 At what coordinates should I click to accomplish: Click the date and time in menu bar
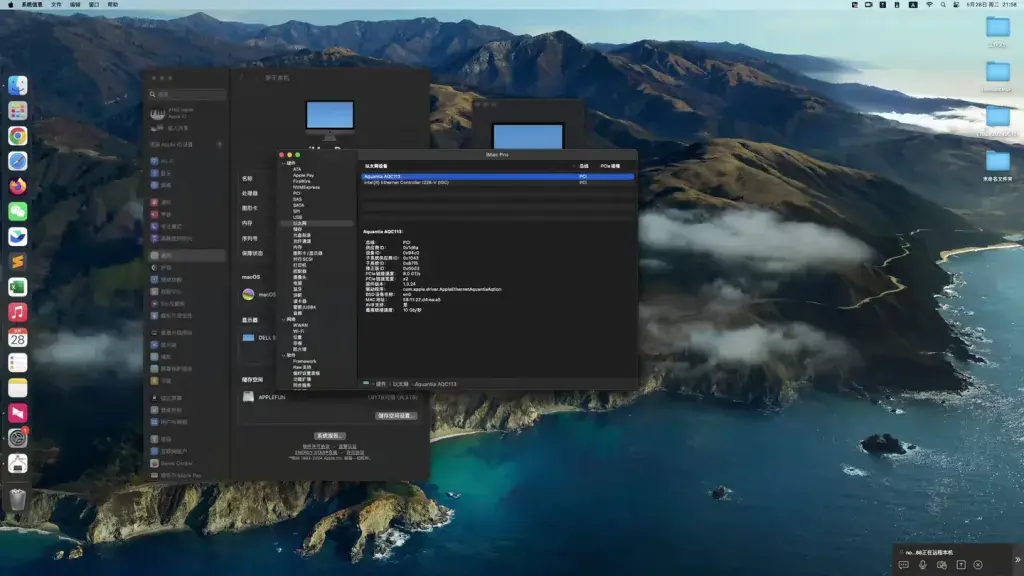point(991,5)
